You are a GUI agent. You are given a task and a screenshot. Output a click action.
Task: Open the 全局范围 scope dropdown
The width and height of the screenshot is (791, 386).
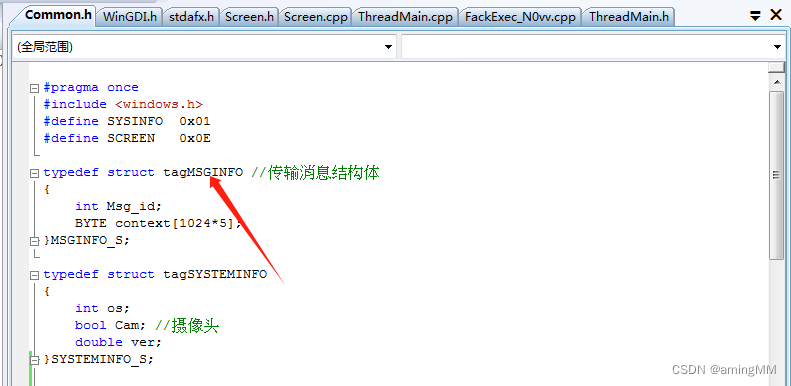click(204, 47)
